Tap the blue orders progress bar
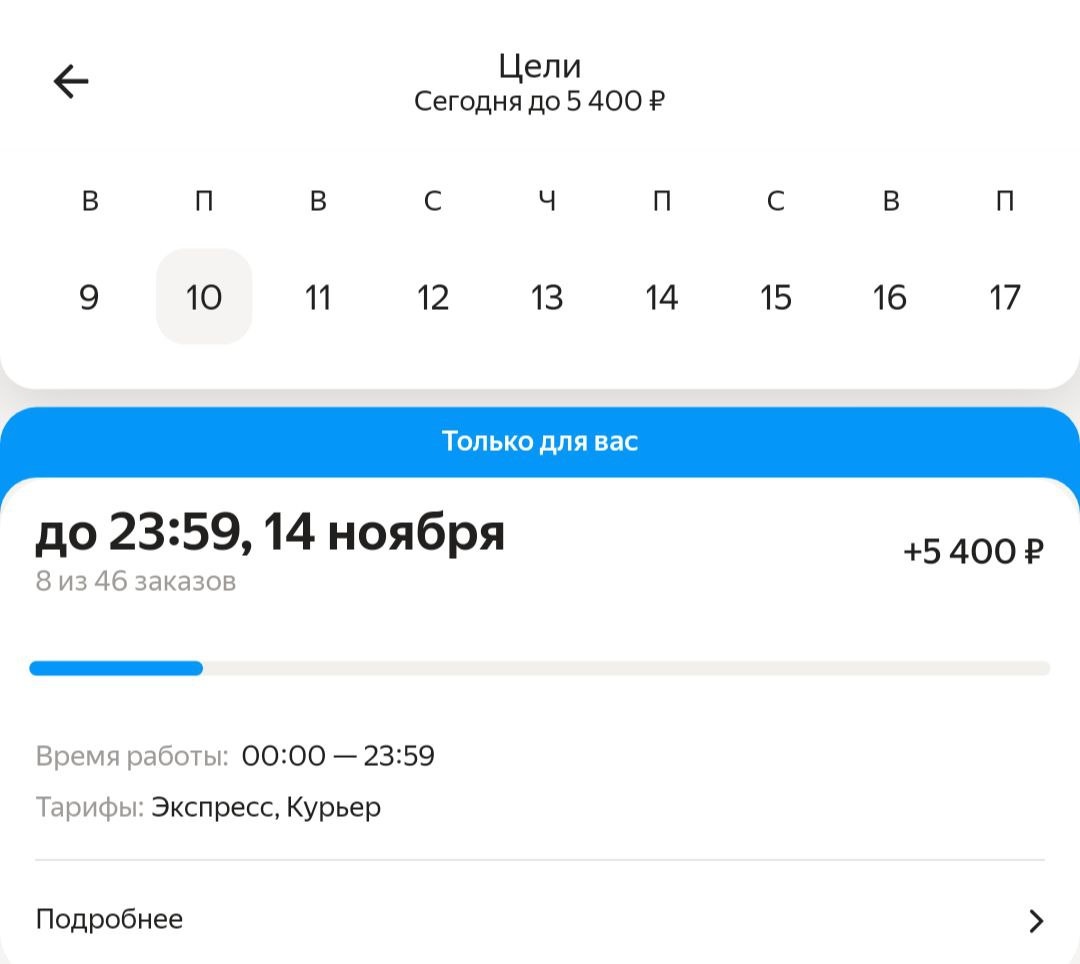Viewport: 1080px width, 964px height. click(x=117, y=667)
